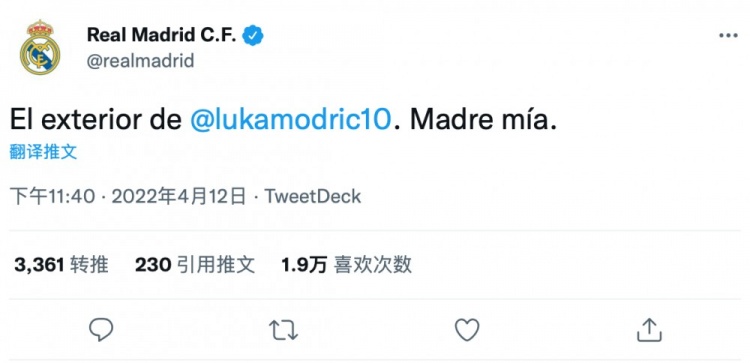
Task: Like the tweet with heart icon
Action: (467, 330)
